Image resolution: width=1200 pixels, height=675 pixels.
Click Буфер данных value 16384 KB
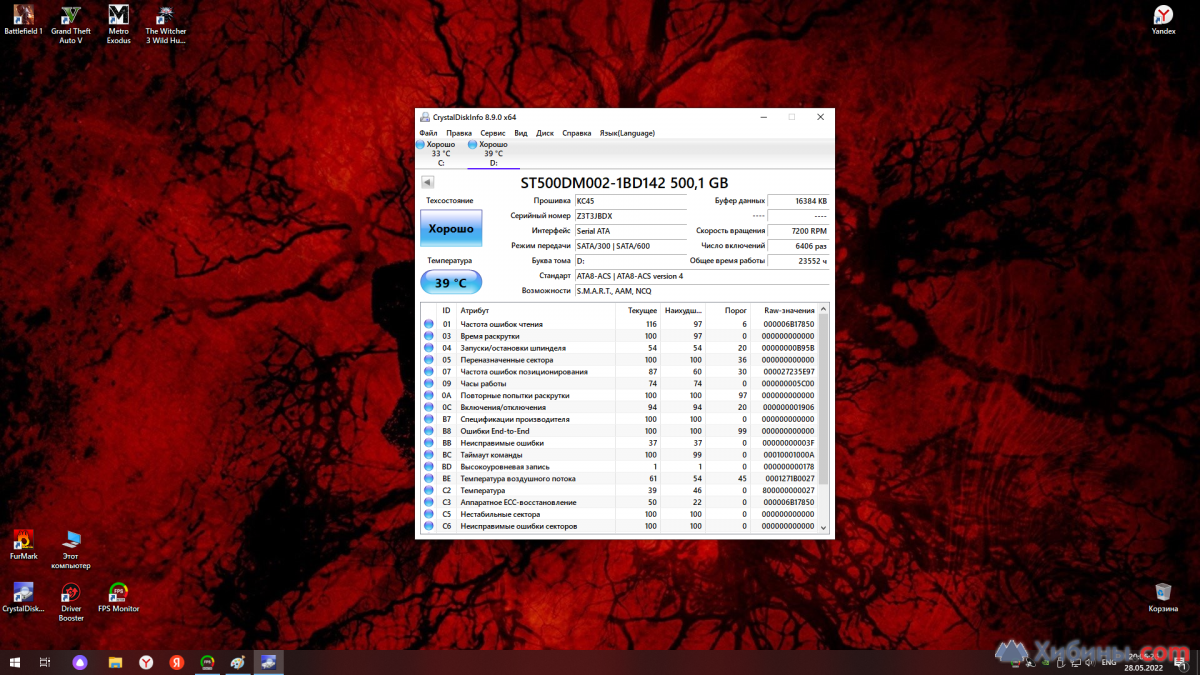click(798, 201)
